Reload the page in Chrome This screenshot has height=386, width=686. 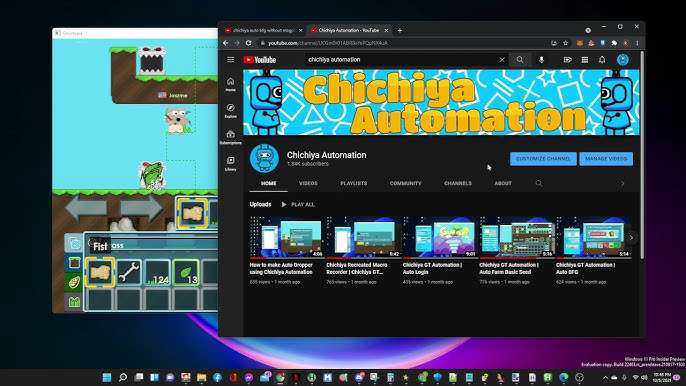(x=248, y=43)
